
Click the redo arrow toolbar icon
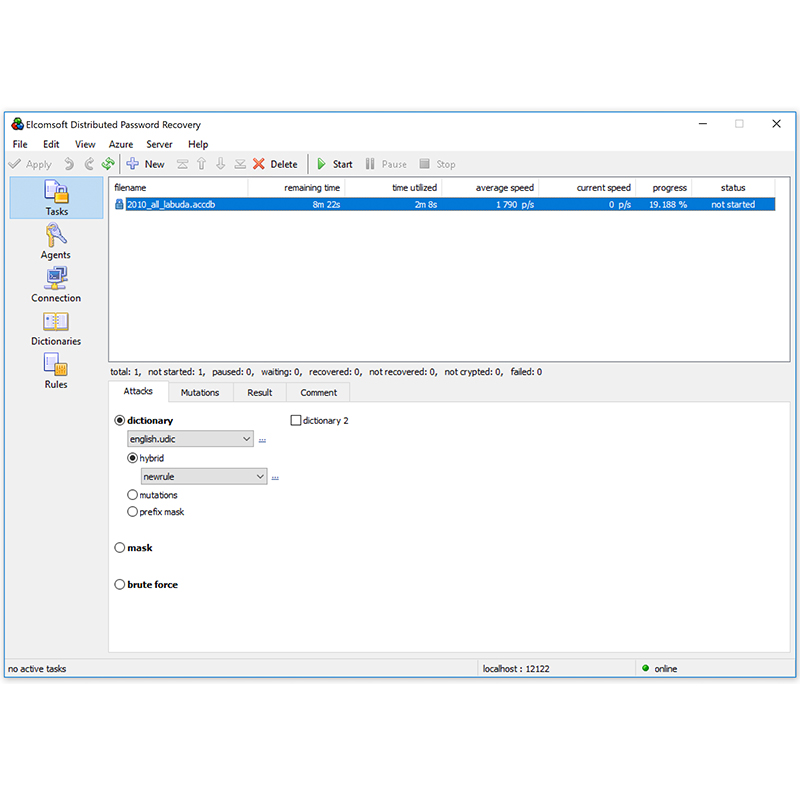[89, 164]
